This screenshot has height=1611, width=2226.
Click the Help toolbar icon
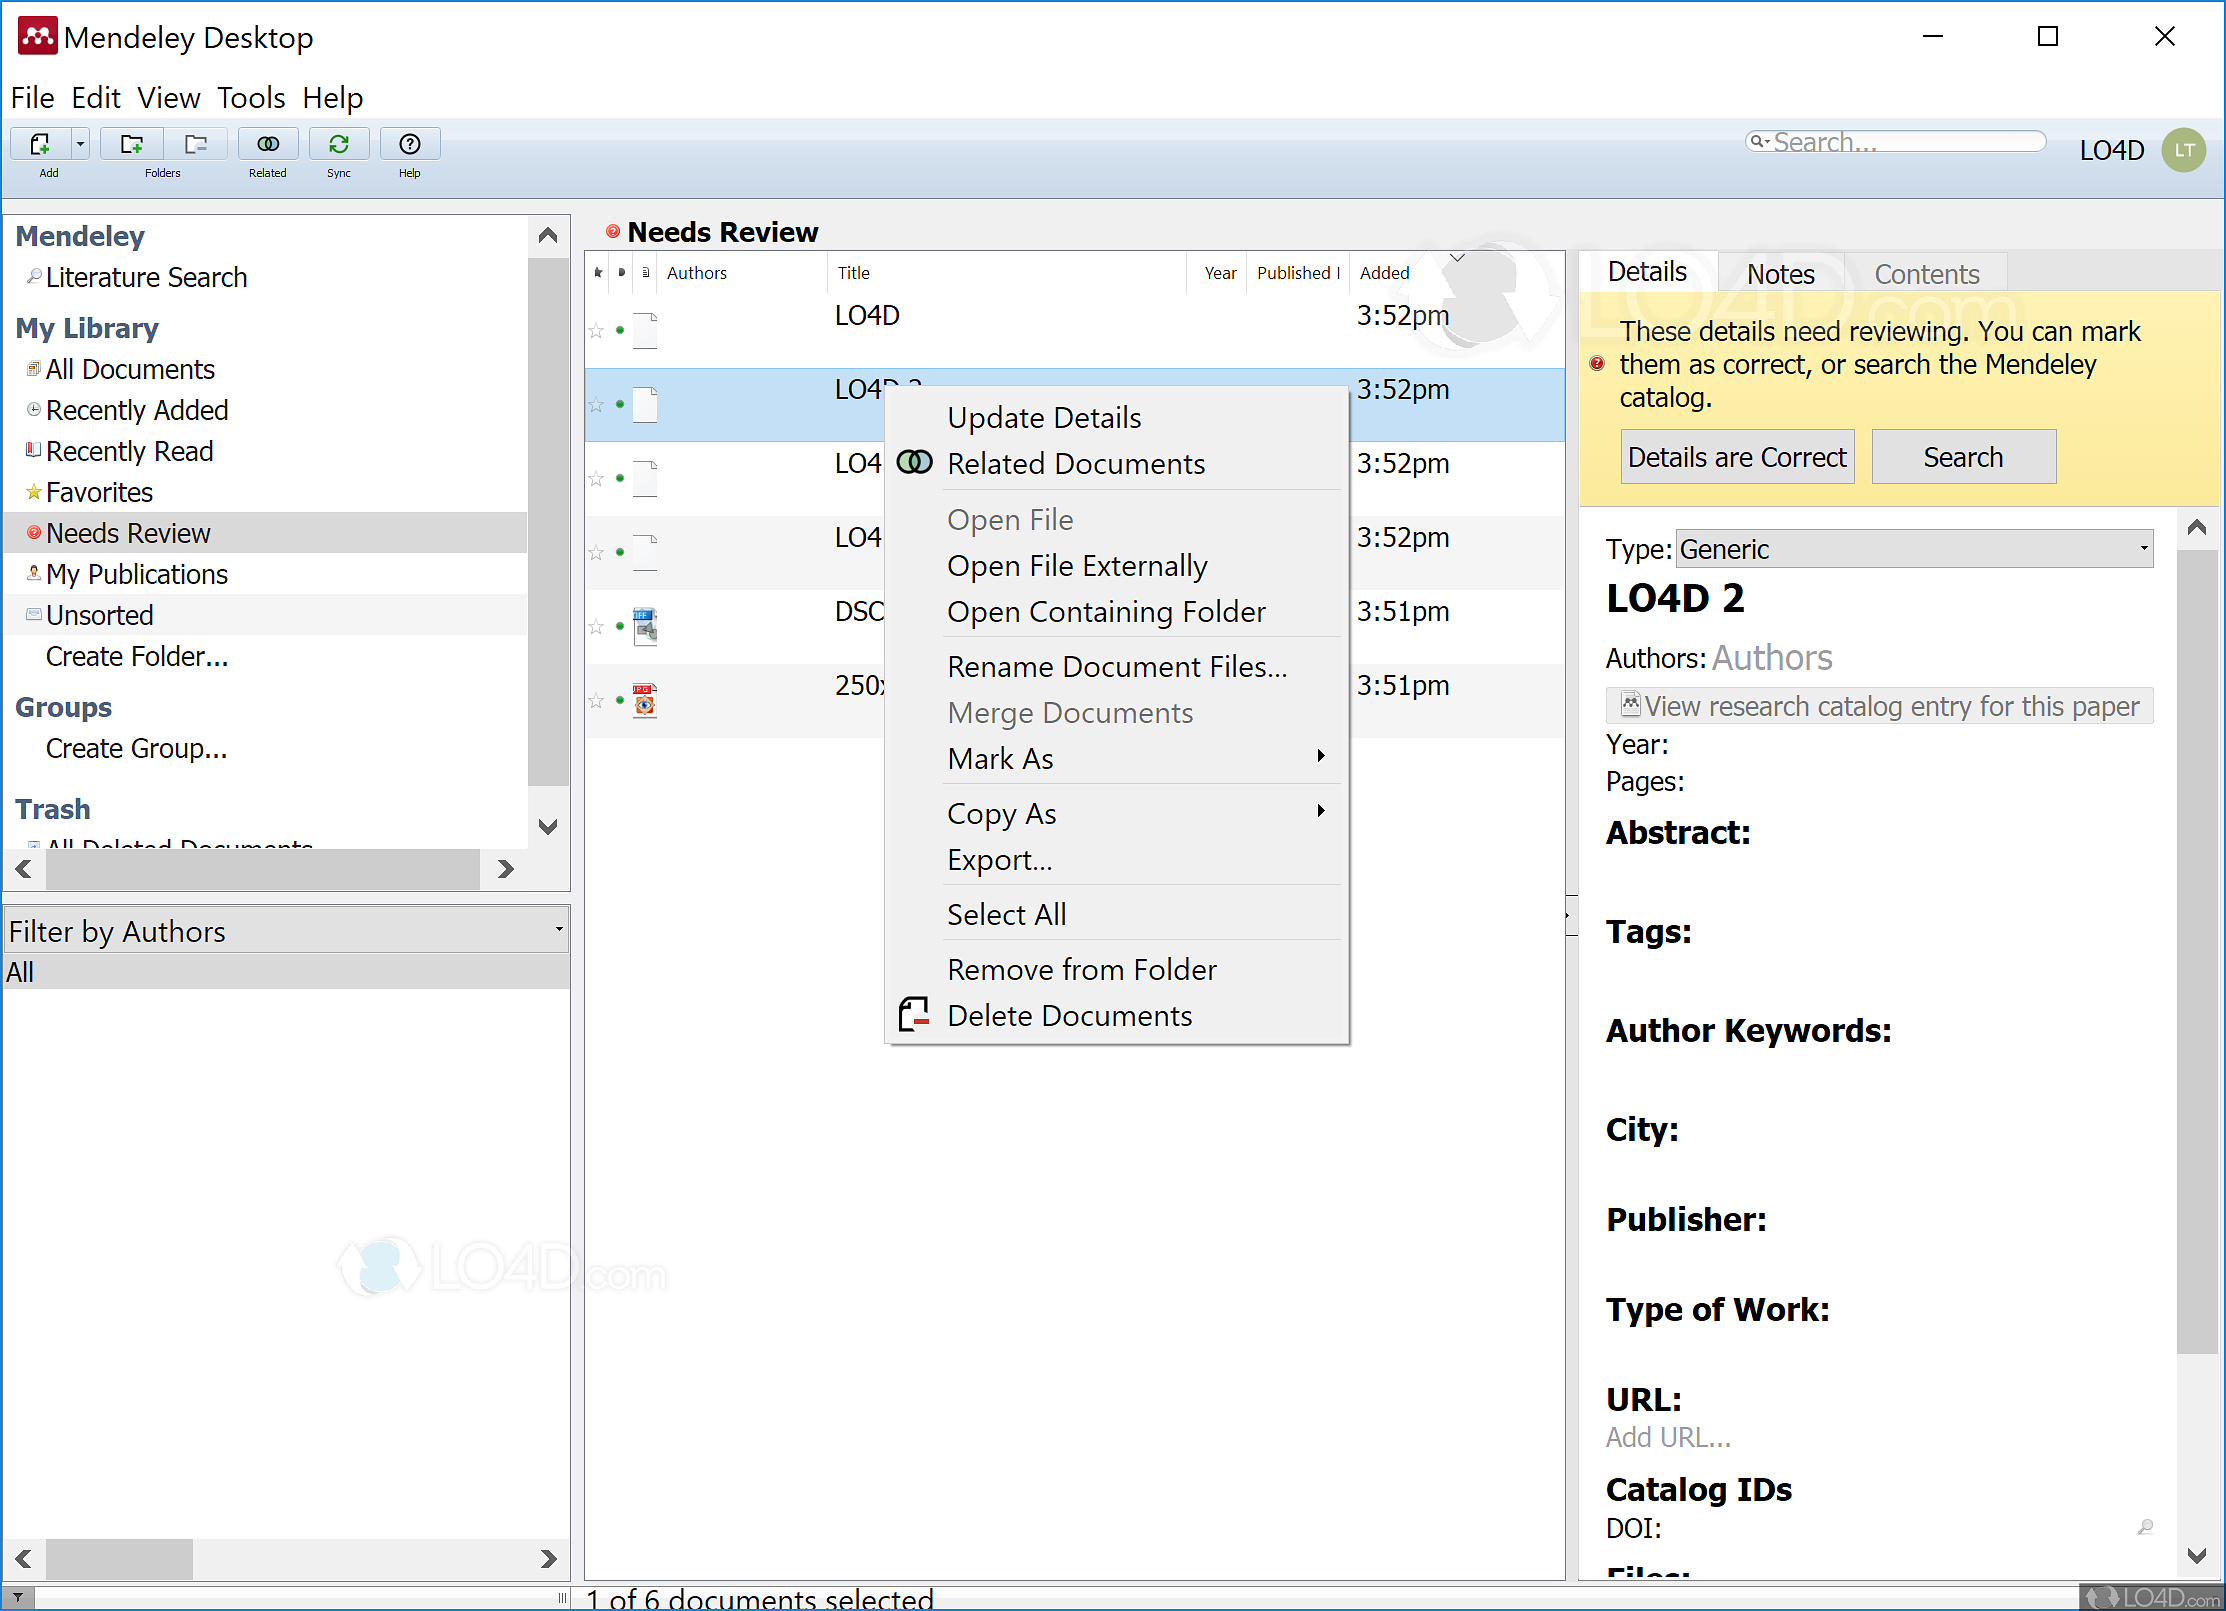click(x=409, y=145)
